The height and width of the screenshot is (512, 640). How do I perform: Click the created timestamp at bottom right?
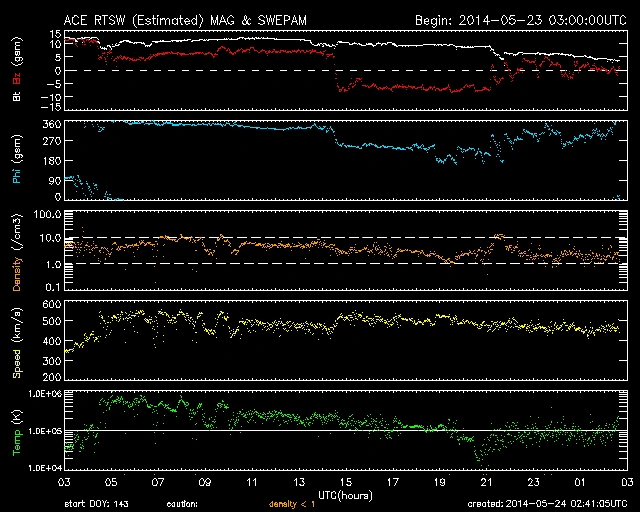549,505
